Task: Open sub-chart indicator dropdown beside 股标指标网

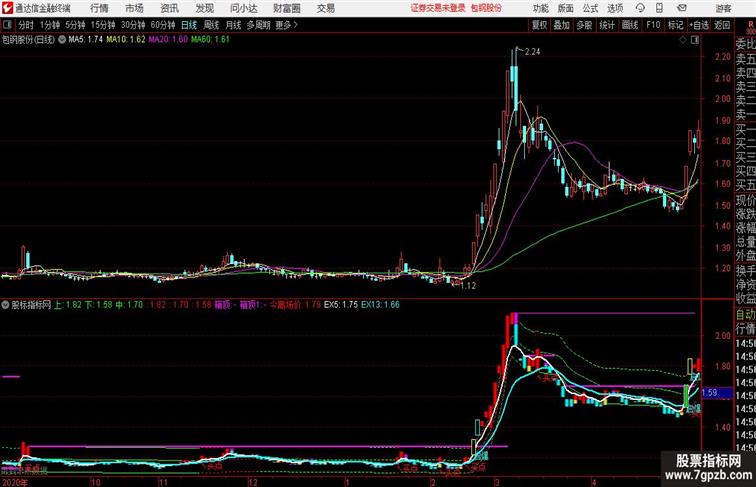Action: (5, 305)
